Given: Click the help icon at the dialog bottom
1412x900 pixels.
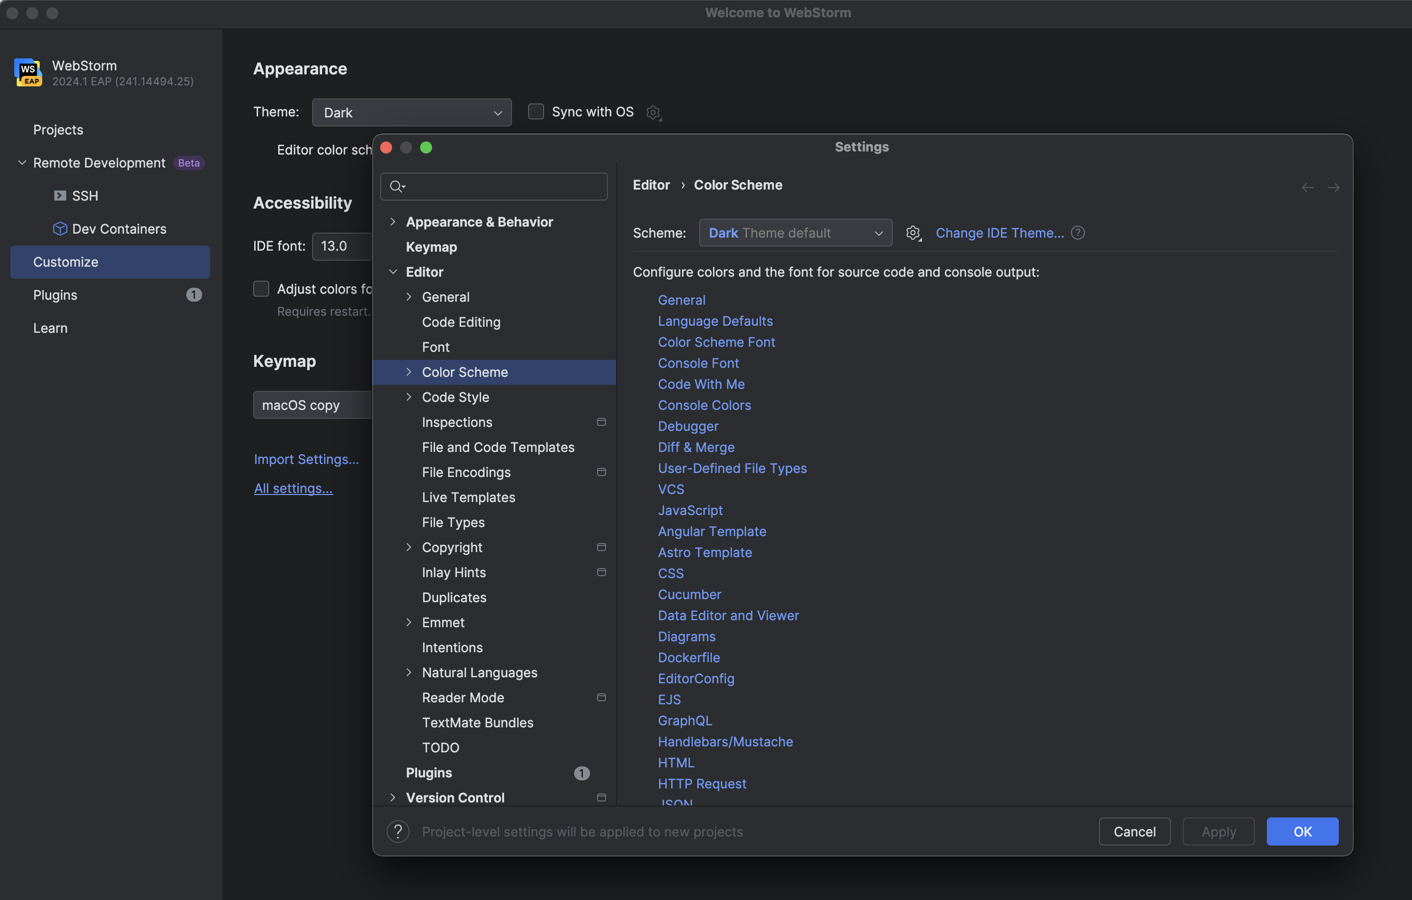Looking at the screenshot, I should click(x=398, y=831).
